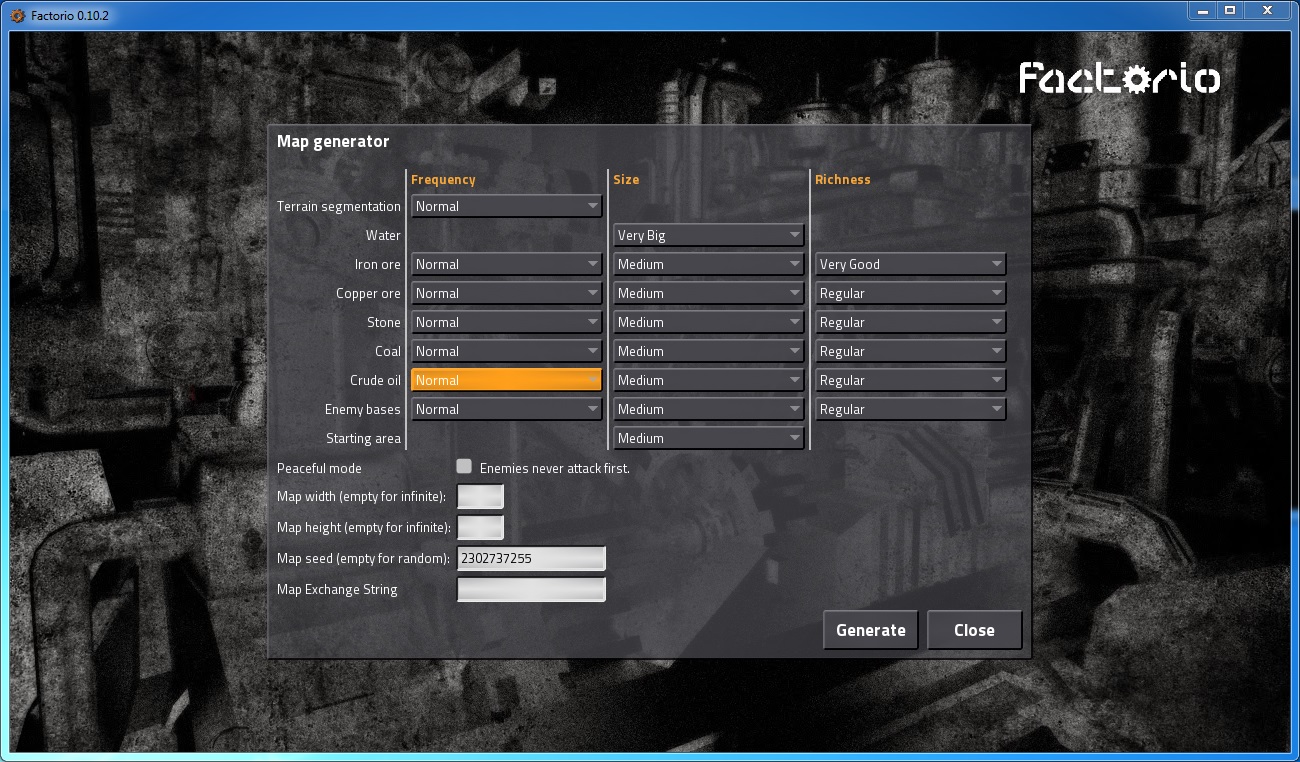Screen dimensions: 1300x762
Task: Click the Factorio icon in title bar
Action: (x=17, y=16)
